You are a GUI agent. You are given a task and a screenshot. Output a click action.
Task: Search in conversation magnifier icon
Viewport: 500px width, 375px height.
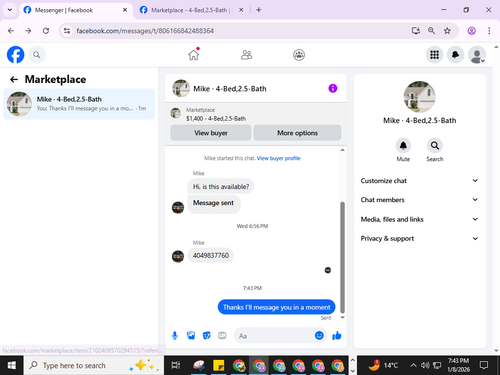point(435,146)
